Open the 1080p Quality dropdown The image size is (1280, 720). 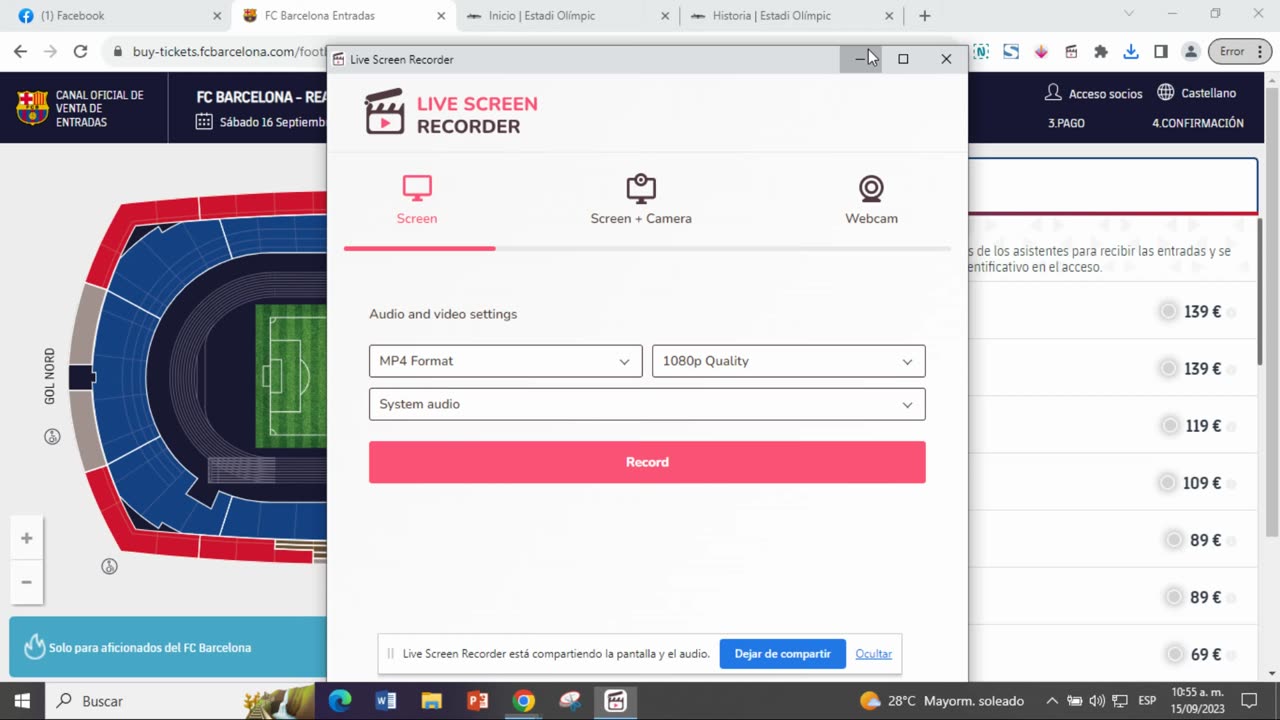[788, 361]
